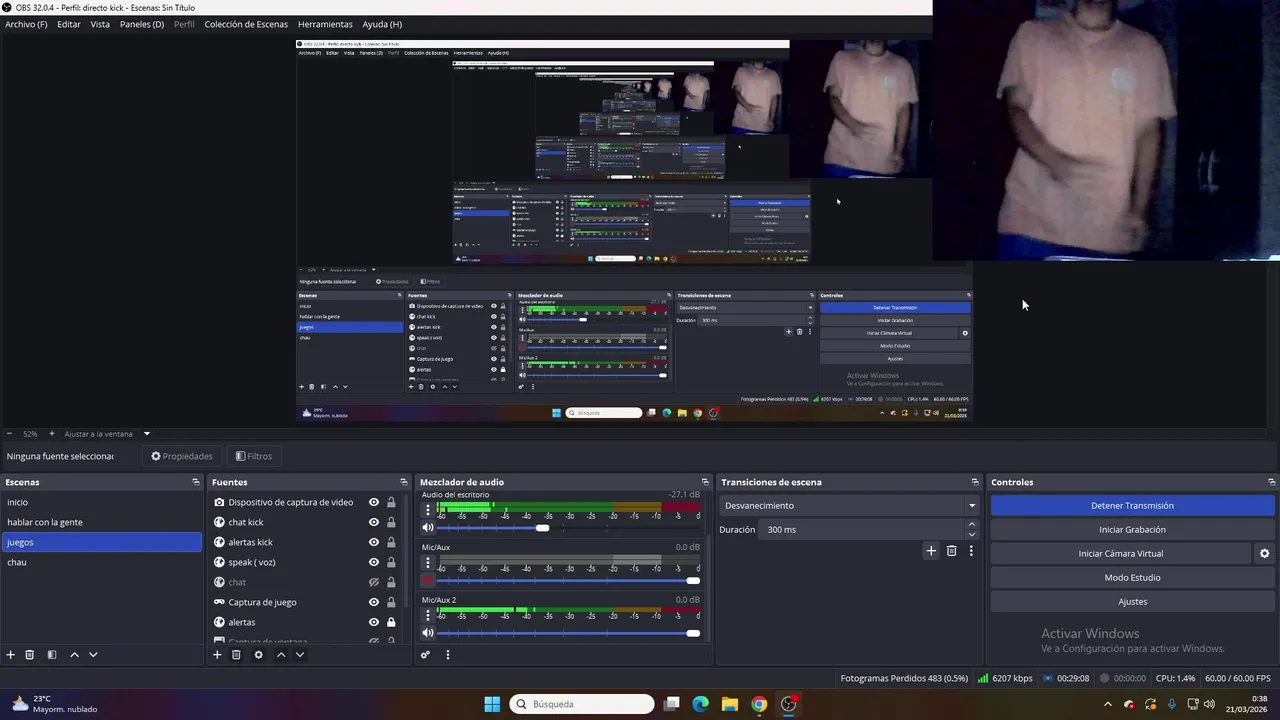The width and height of the screenshot is (1280, 720).
Task: Undock the Controles panel
Action: (x=1271, y=482)
